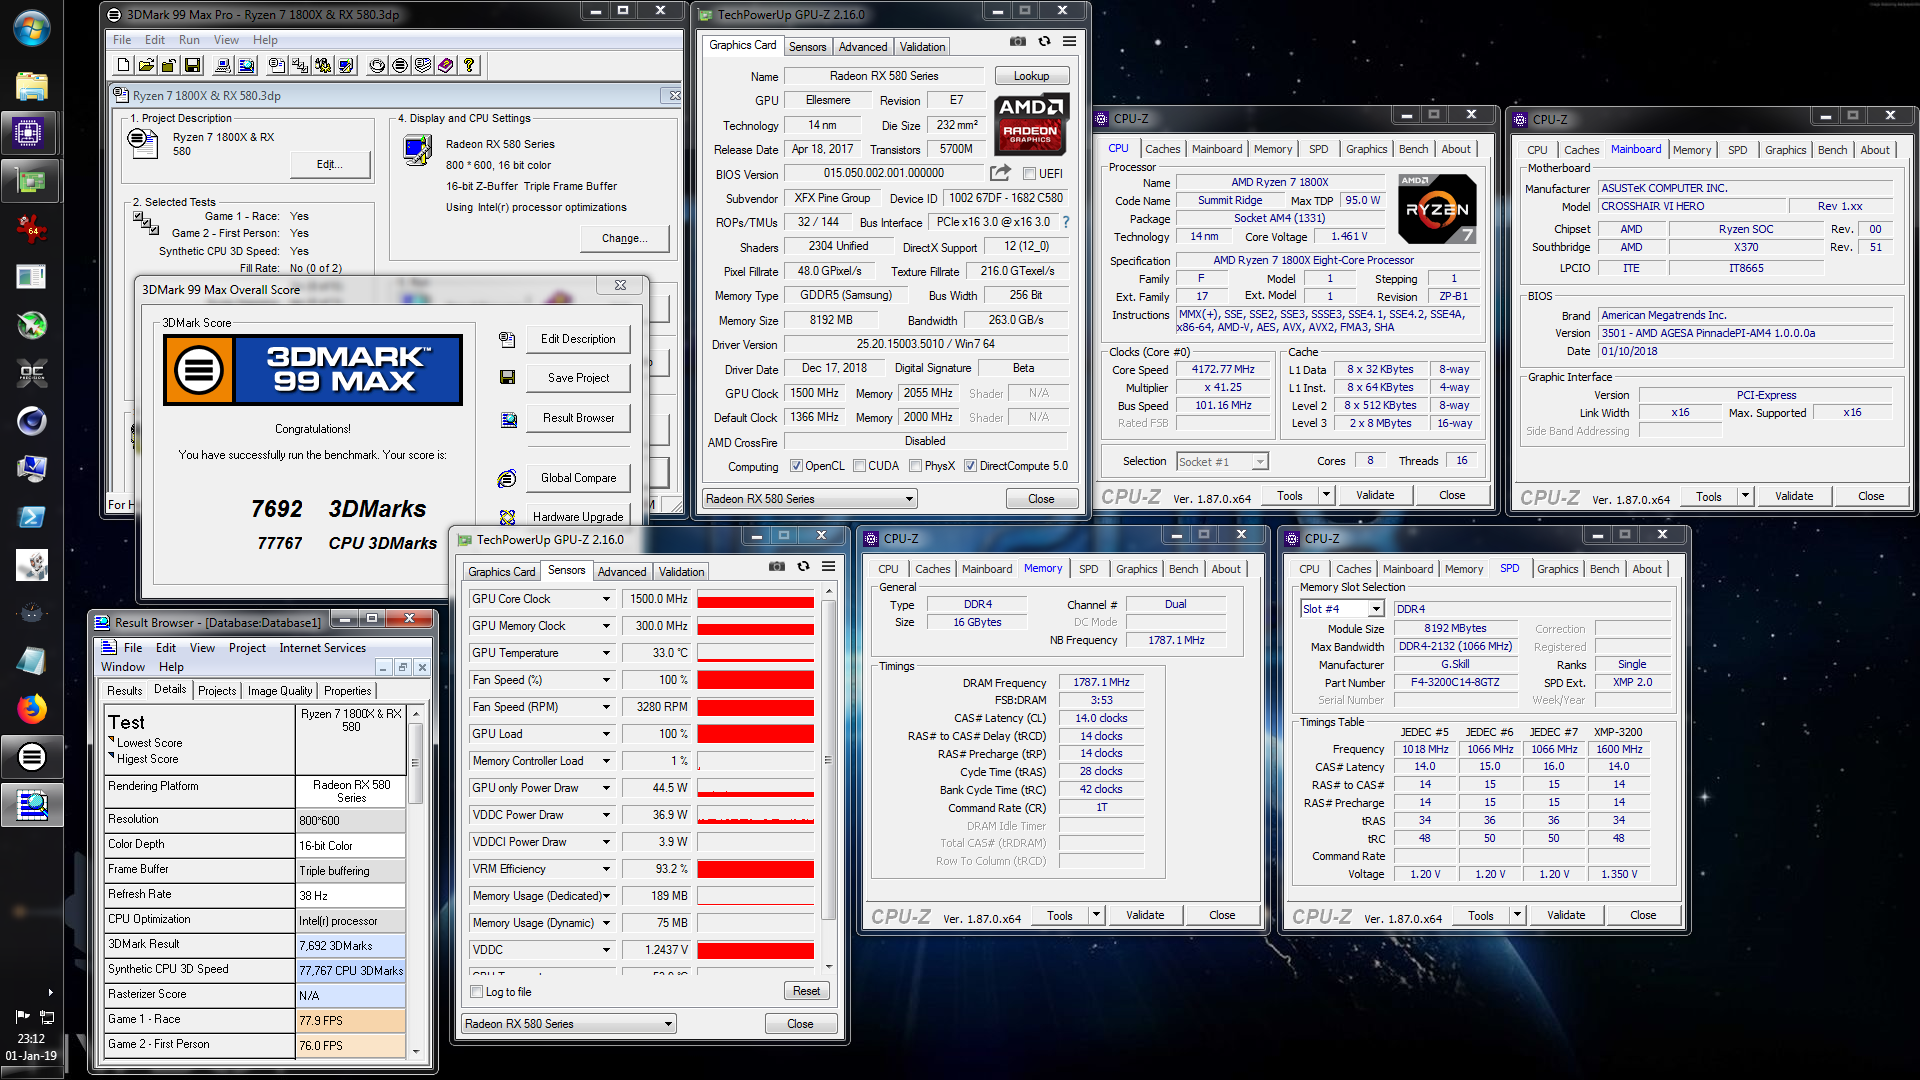The width and height of the screenshot is (1920, 1080).
Task: Click the Edit Description button
Action: coord(578,339)
